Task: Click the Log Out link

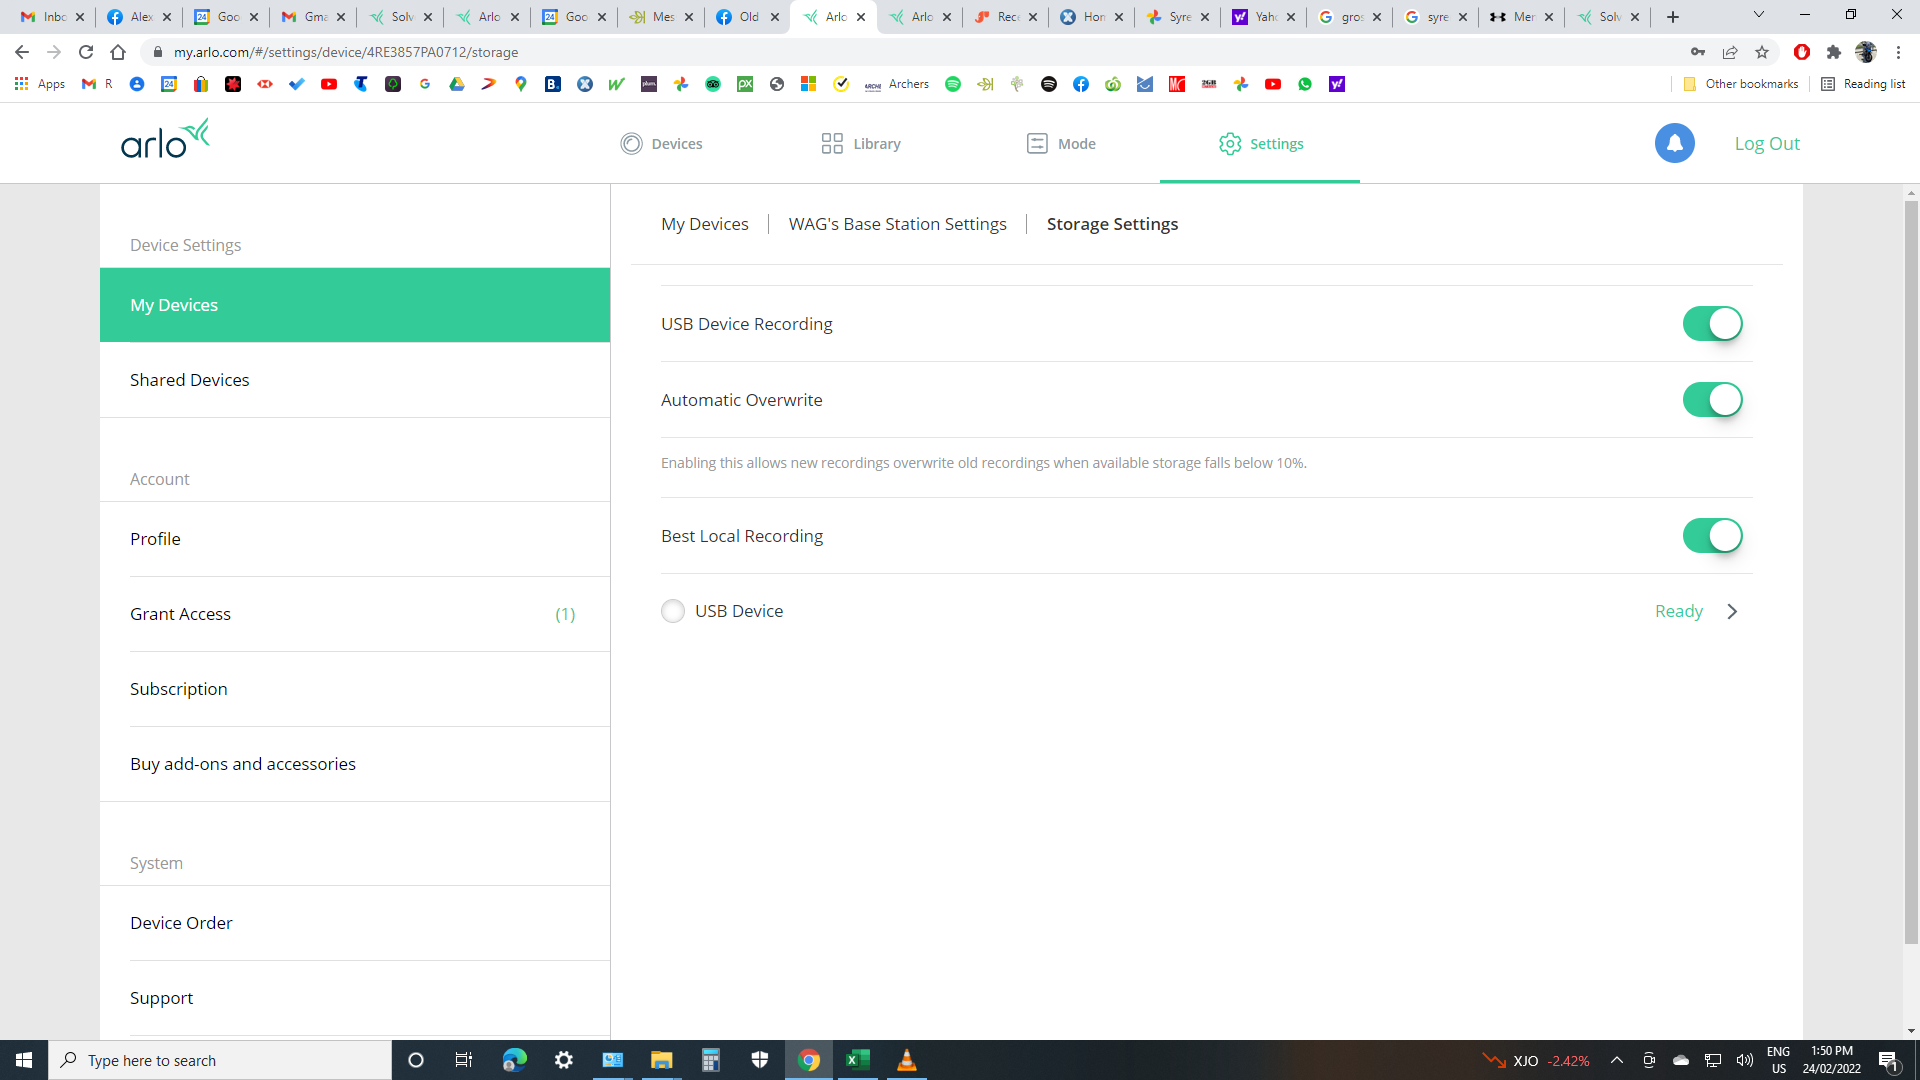Action: [1767, 143]
